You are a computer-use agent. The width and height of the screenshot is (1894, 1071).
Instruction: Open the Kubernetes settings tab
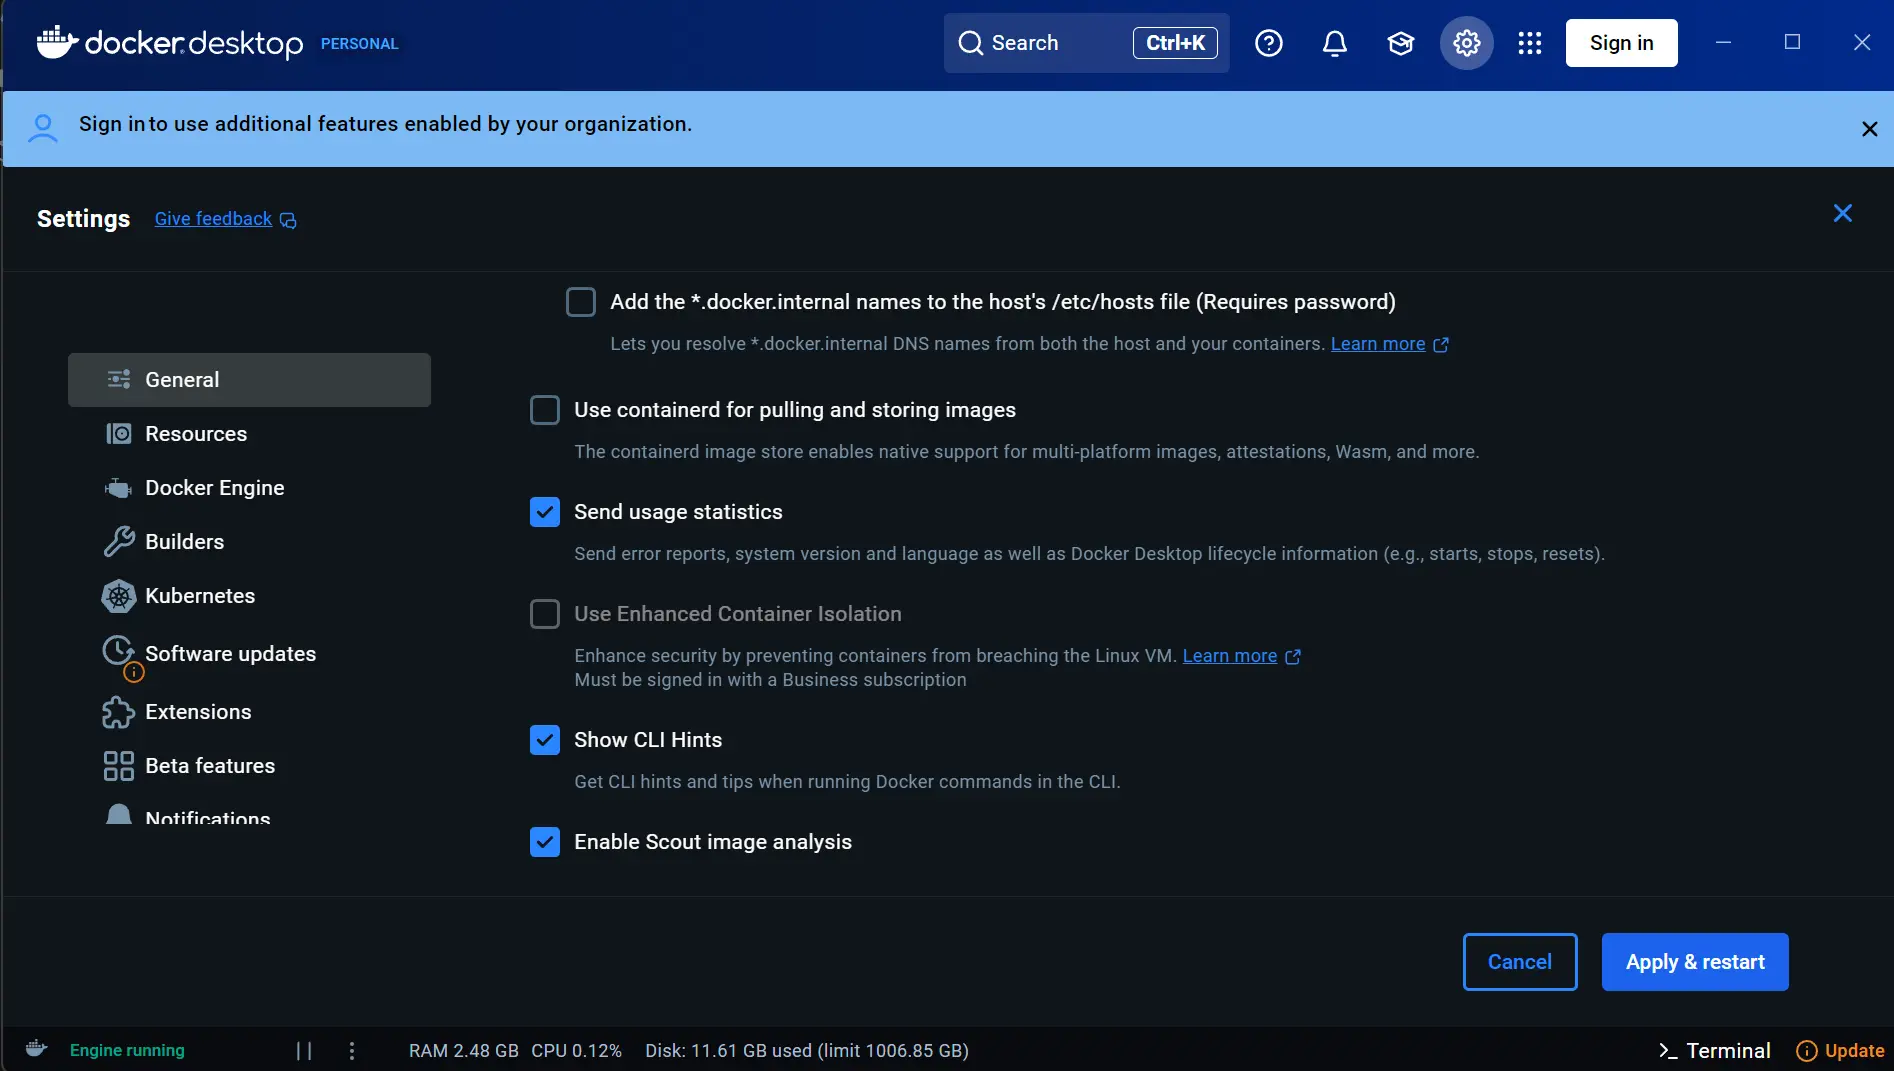[x=249, y=596]
